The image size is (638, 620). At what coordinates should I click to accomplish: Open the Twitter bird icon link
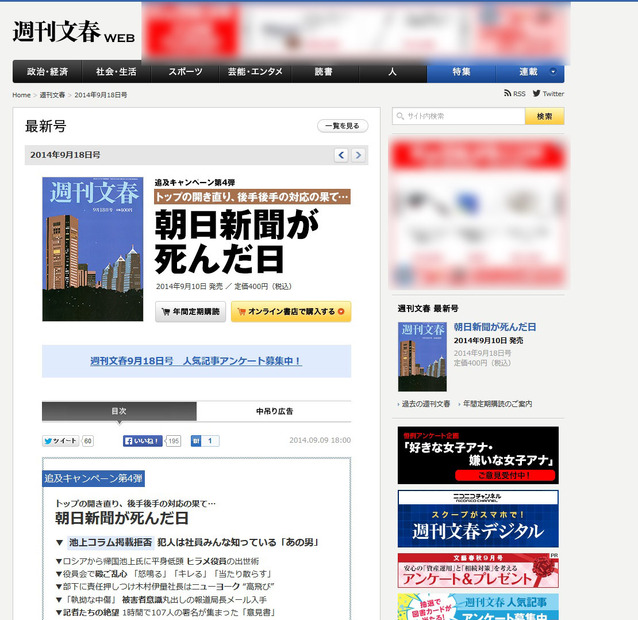point(537,94)
